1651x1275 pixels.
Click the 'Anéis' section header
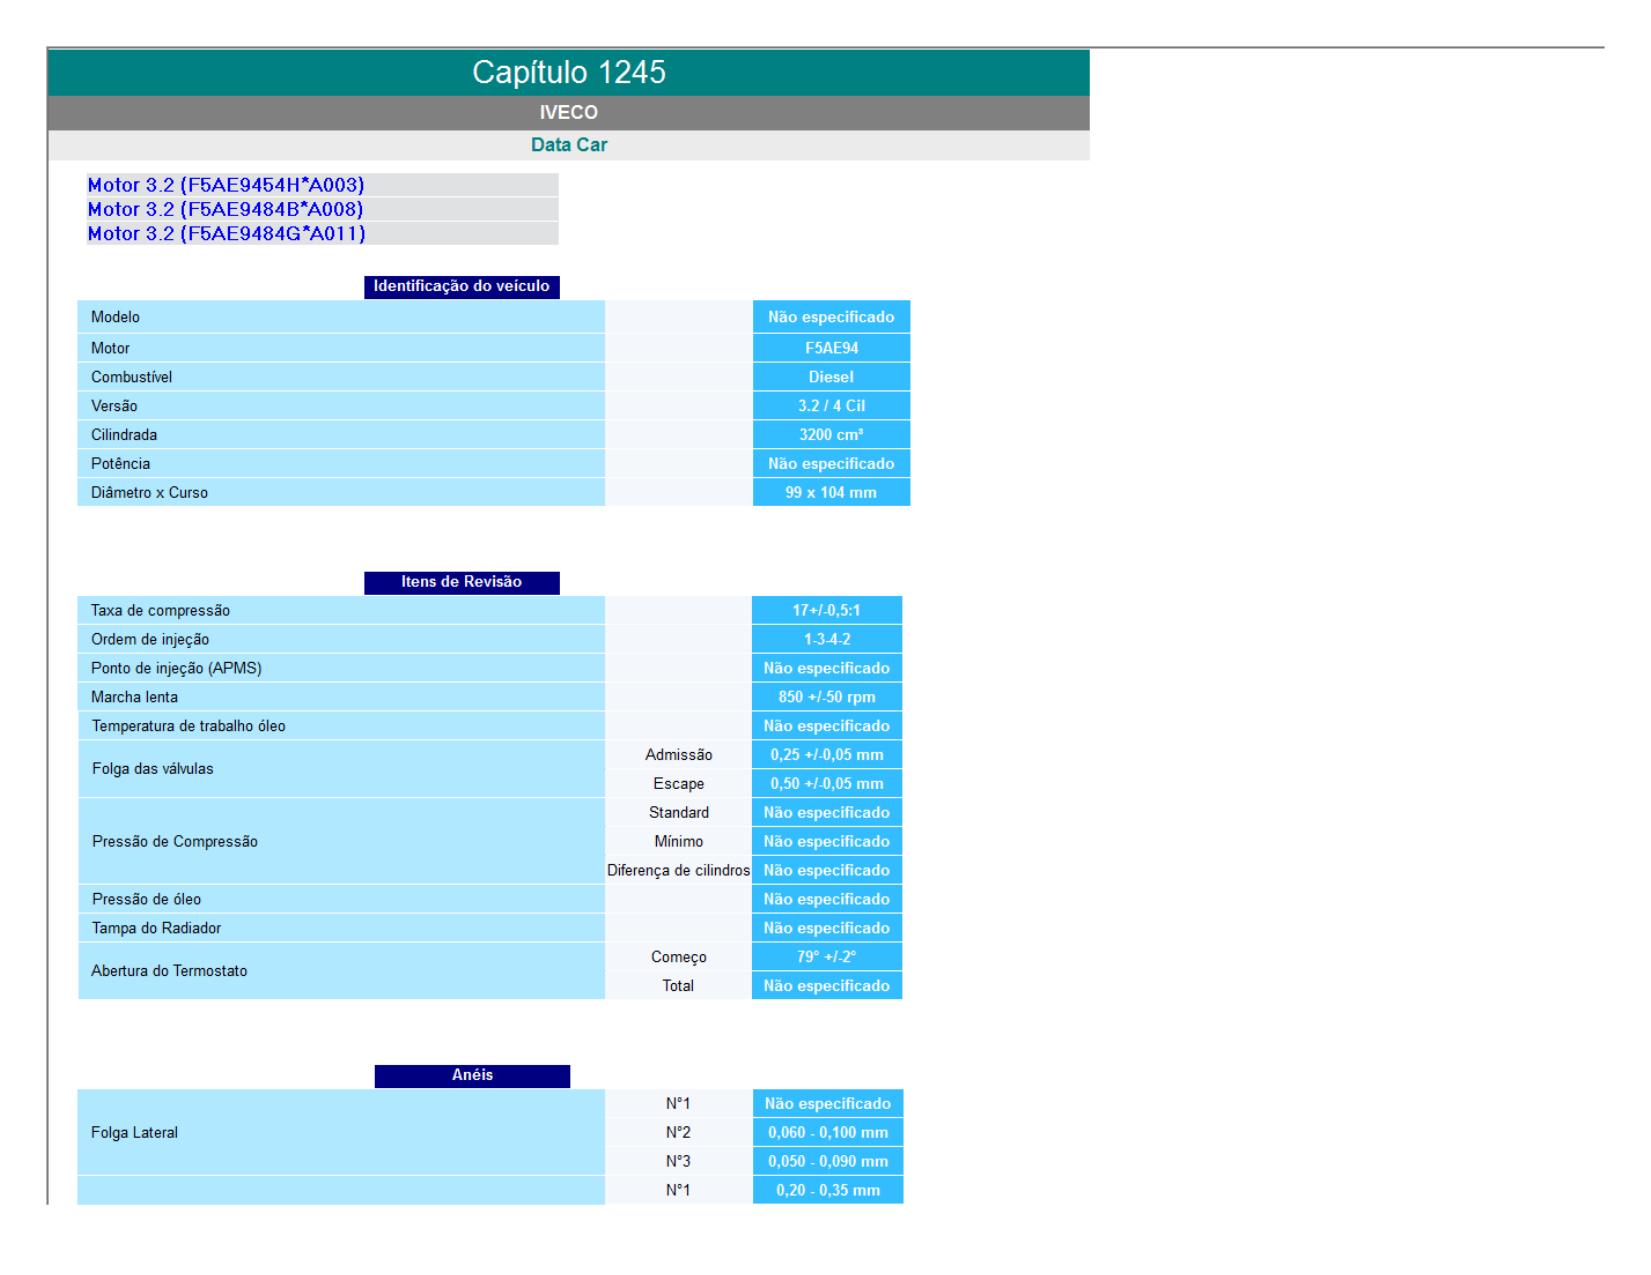point(472,1076)
